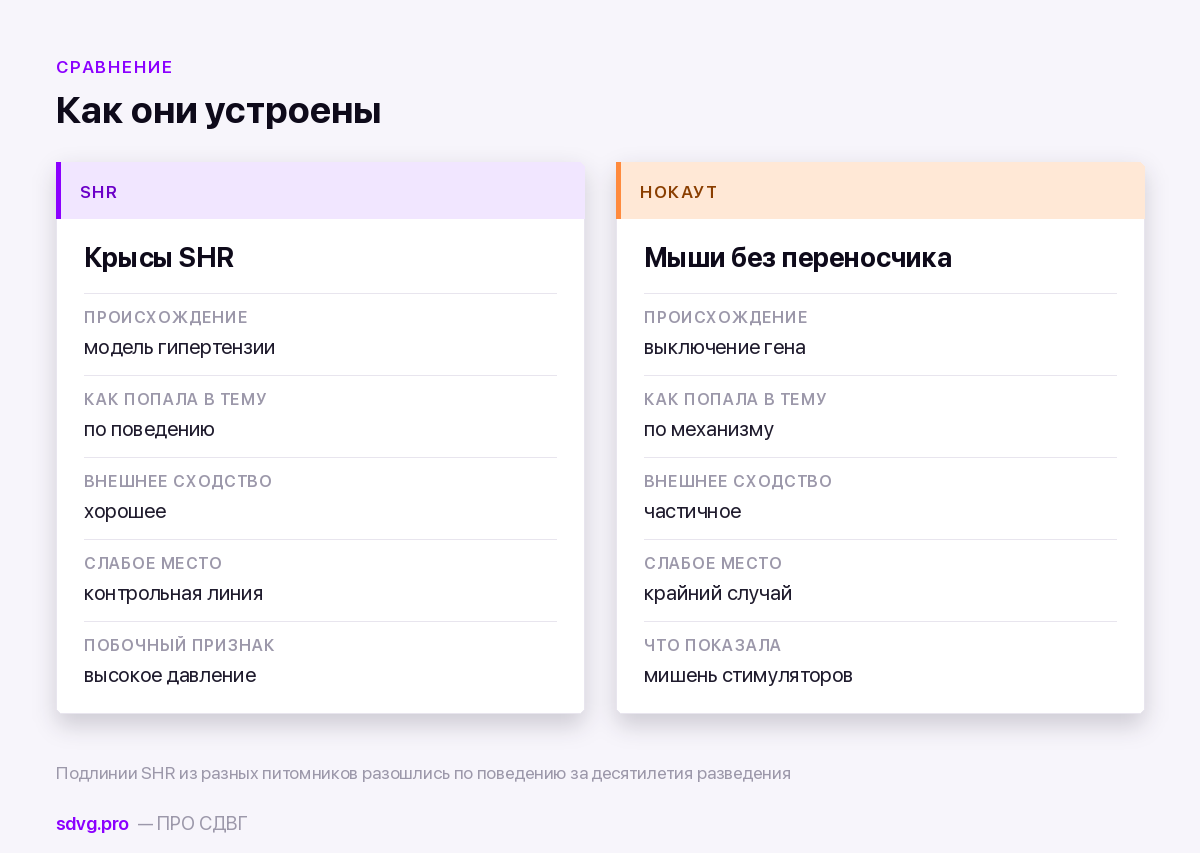Click the value 'выключение гена'
This screenshot has width=1200, height=853.
[x=725, y=348]
